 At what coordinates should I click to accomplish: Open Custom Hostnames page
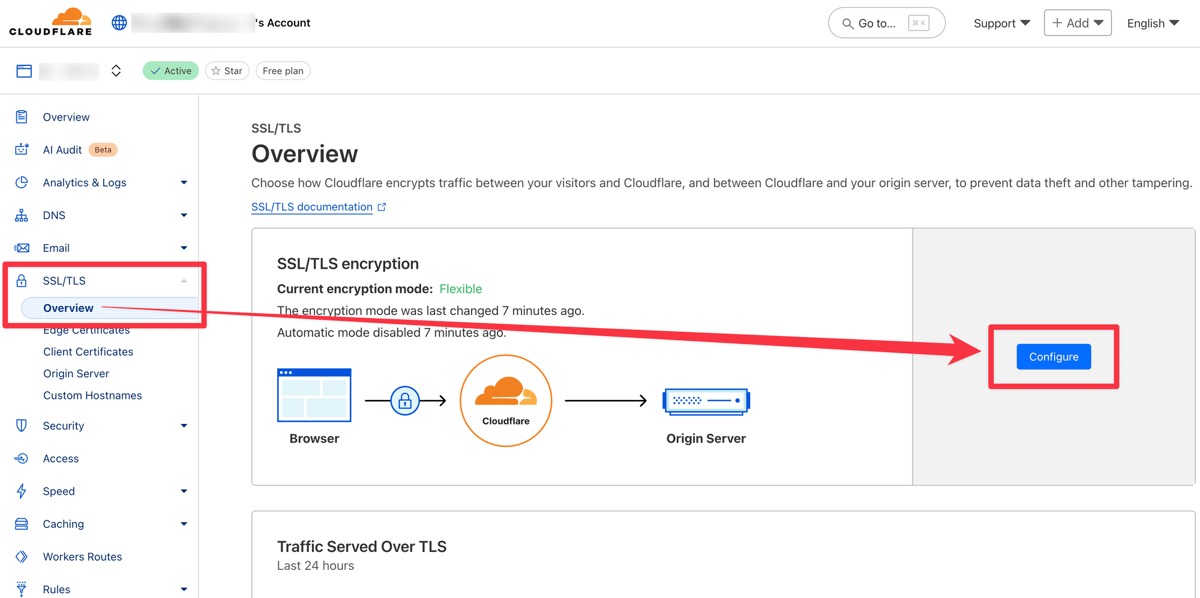click(x=92, y=396)
